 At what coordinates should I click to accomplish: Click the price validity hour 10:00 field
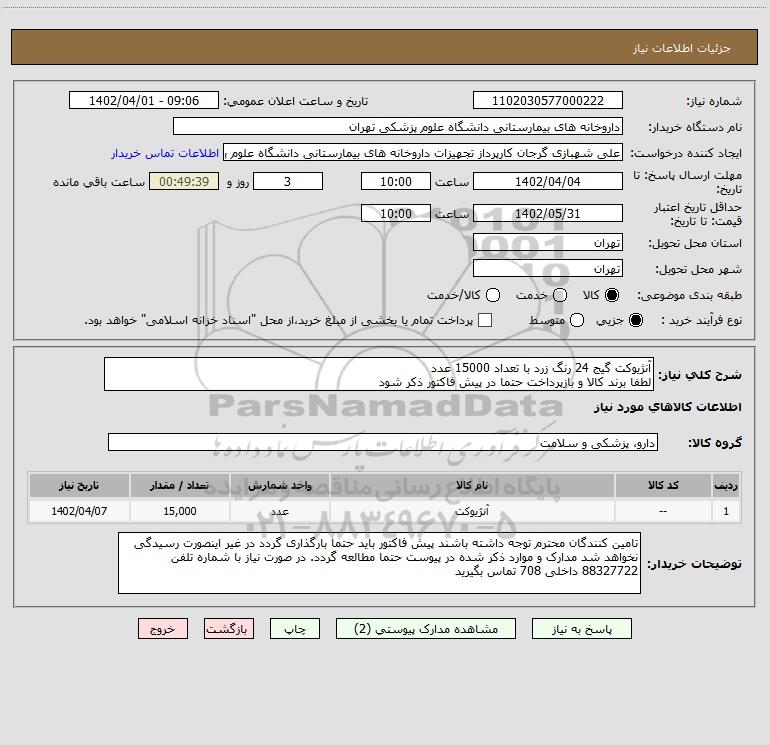click(396, 214)
